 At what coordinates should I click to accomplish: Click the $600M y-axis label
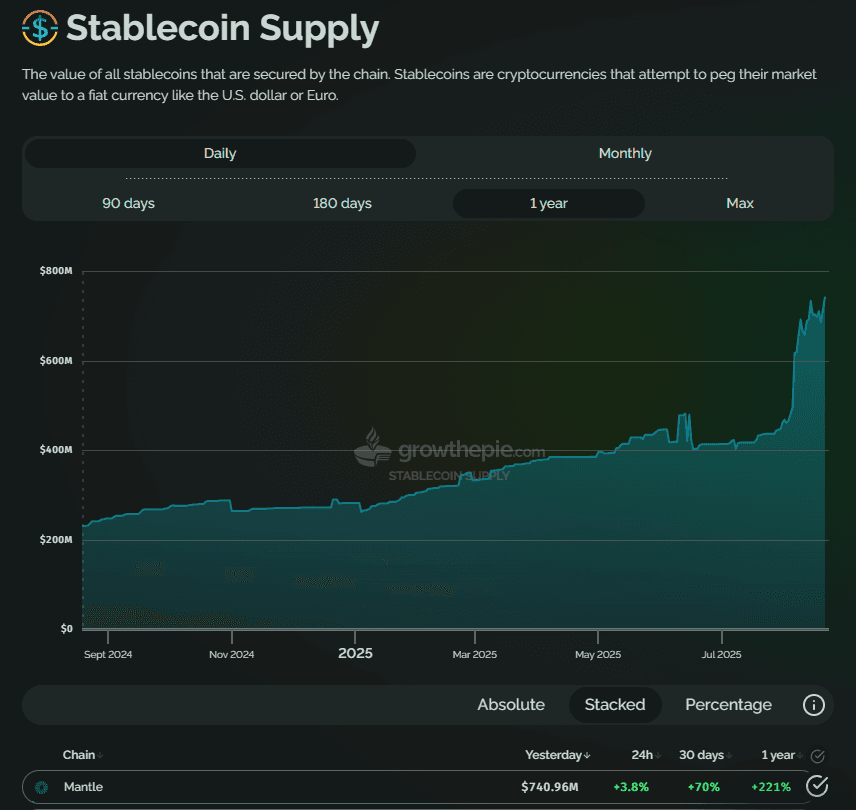click(x=56, y=361)
